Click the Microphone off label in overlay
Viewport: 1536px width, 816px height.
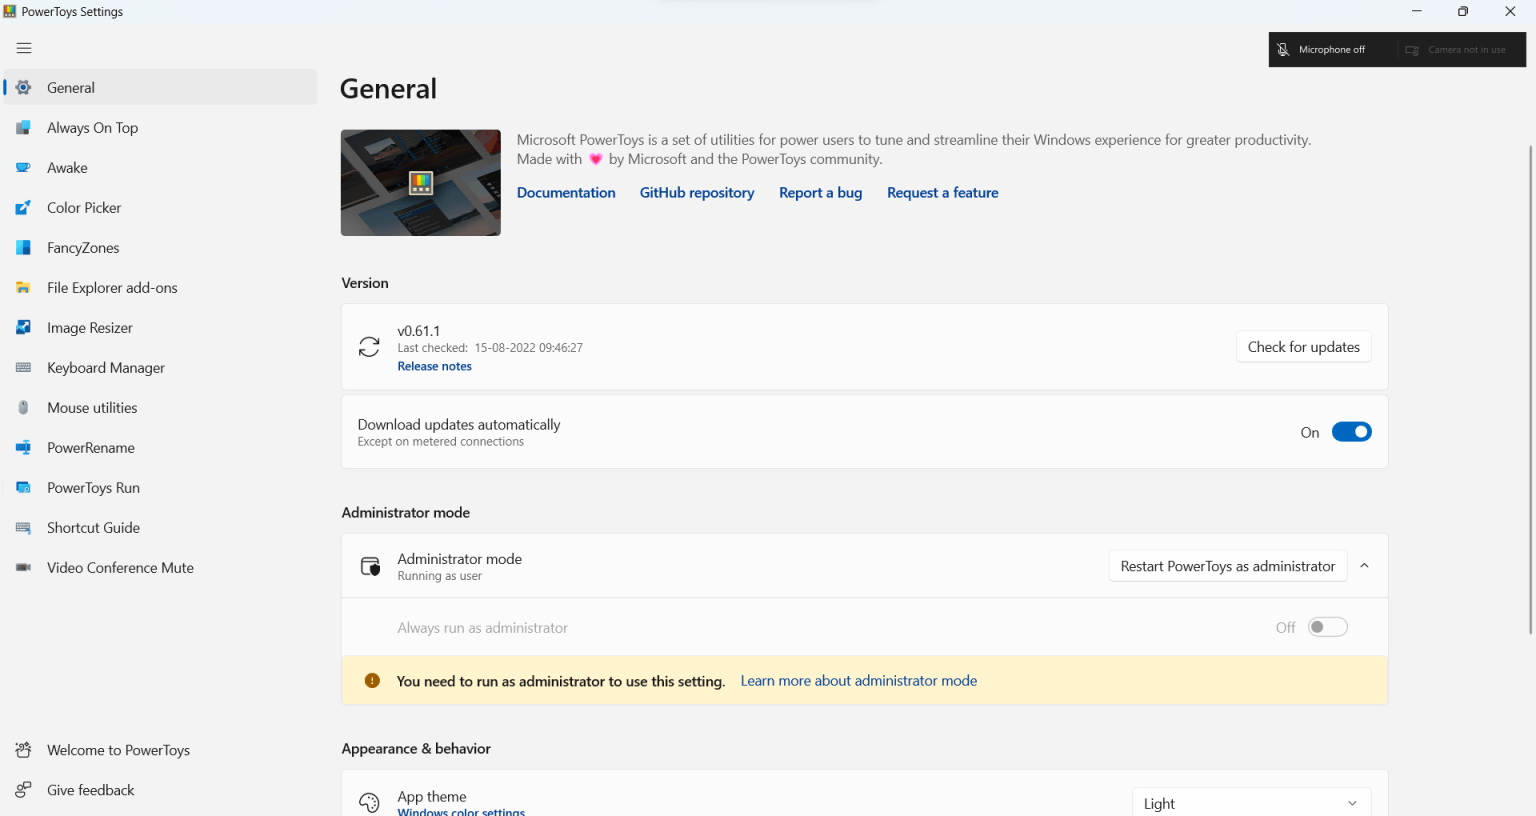1331,50
